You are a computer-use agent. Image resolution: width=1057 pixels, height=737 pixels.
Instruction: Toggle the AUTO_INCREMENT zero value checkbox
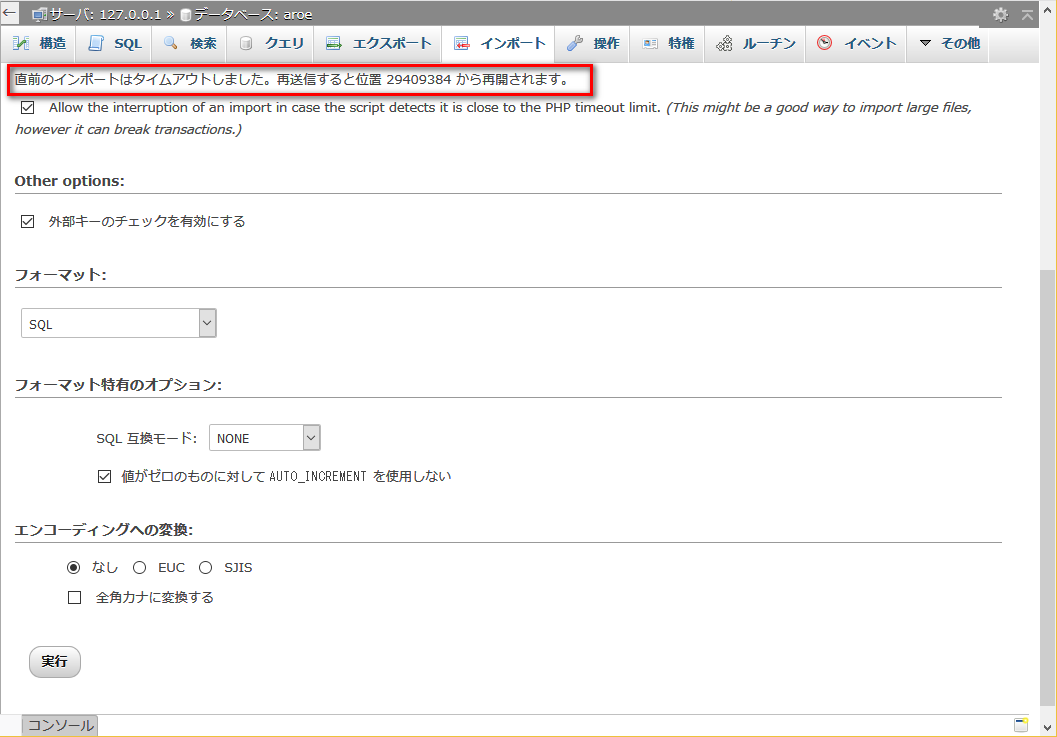click(x=104, y=477)
